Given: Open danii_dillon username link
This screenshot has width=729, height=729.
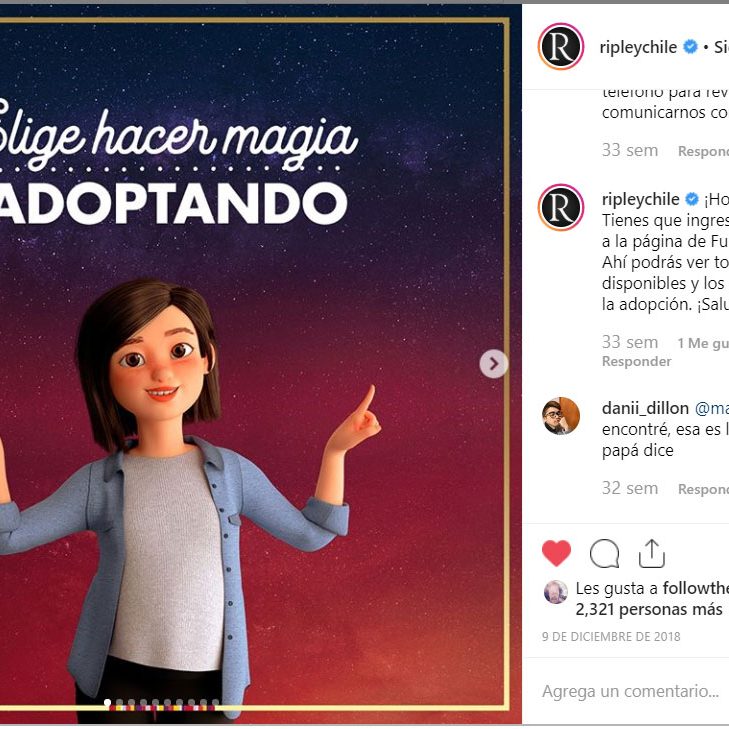Looking at the screenshot, I should click(x=645, y=408).
